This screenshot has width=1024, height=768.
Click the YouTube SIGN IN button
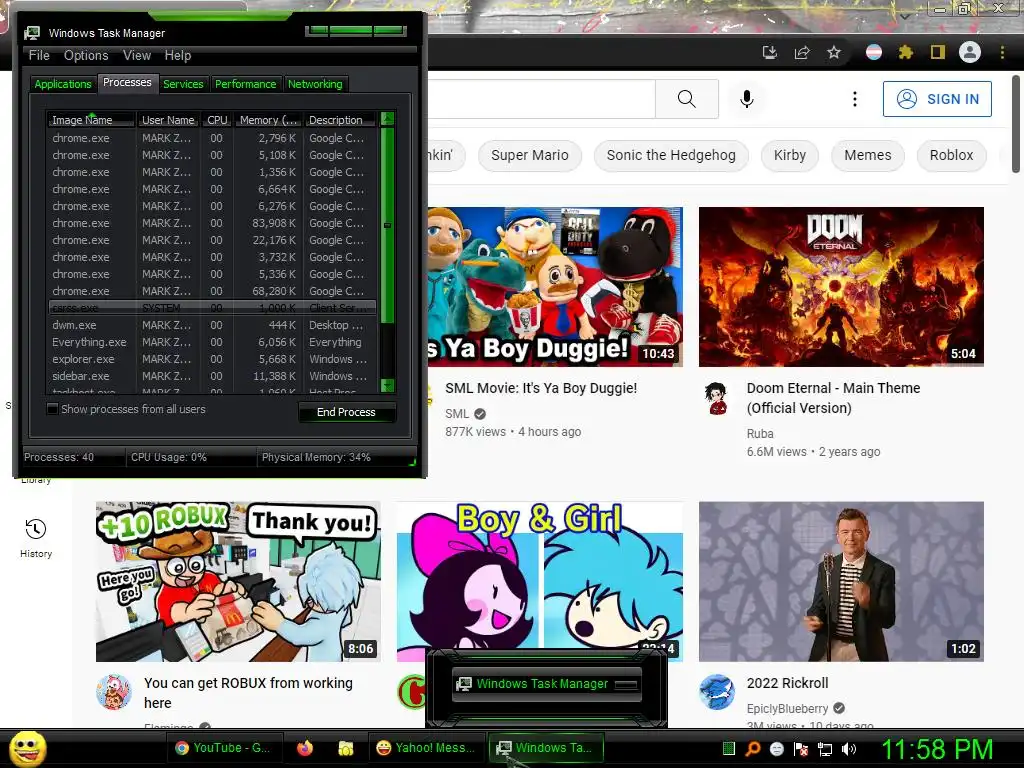tap(937, 99)
